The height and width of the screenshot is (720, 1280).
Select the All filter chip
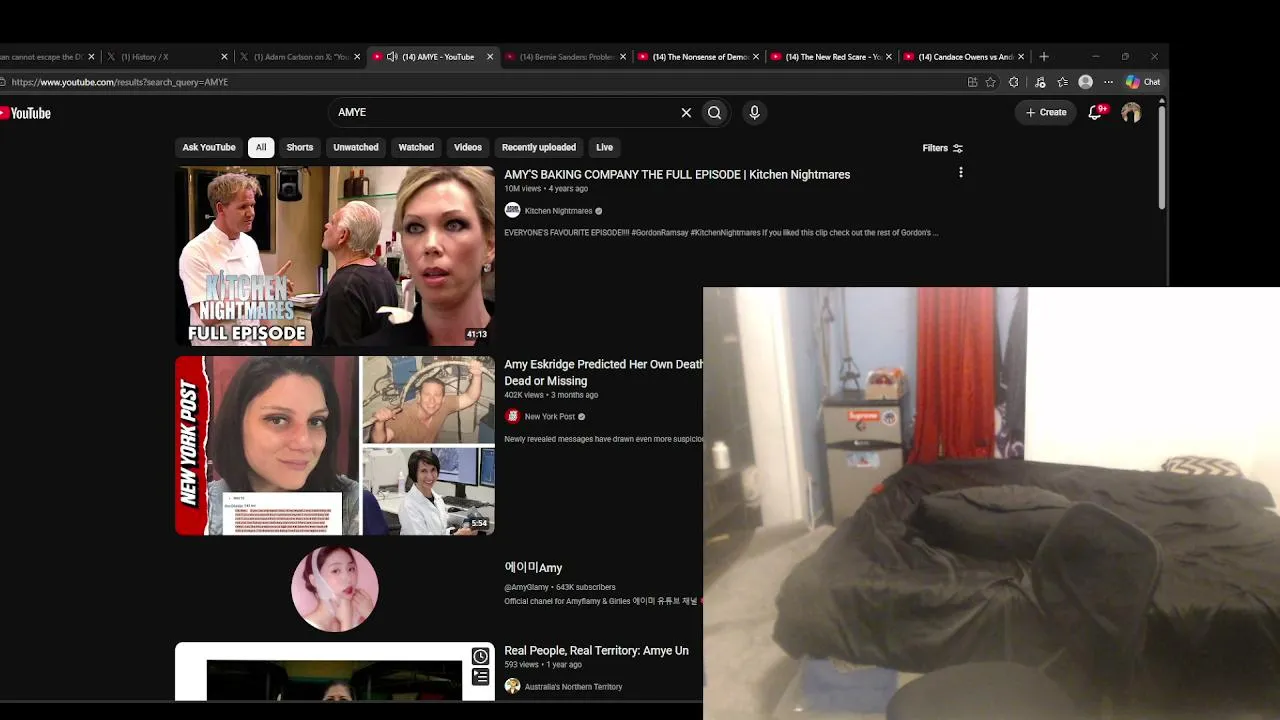coord(261,147)
